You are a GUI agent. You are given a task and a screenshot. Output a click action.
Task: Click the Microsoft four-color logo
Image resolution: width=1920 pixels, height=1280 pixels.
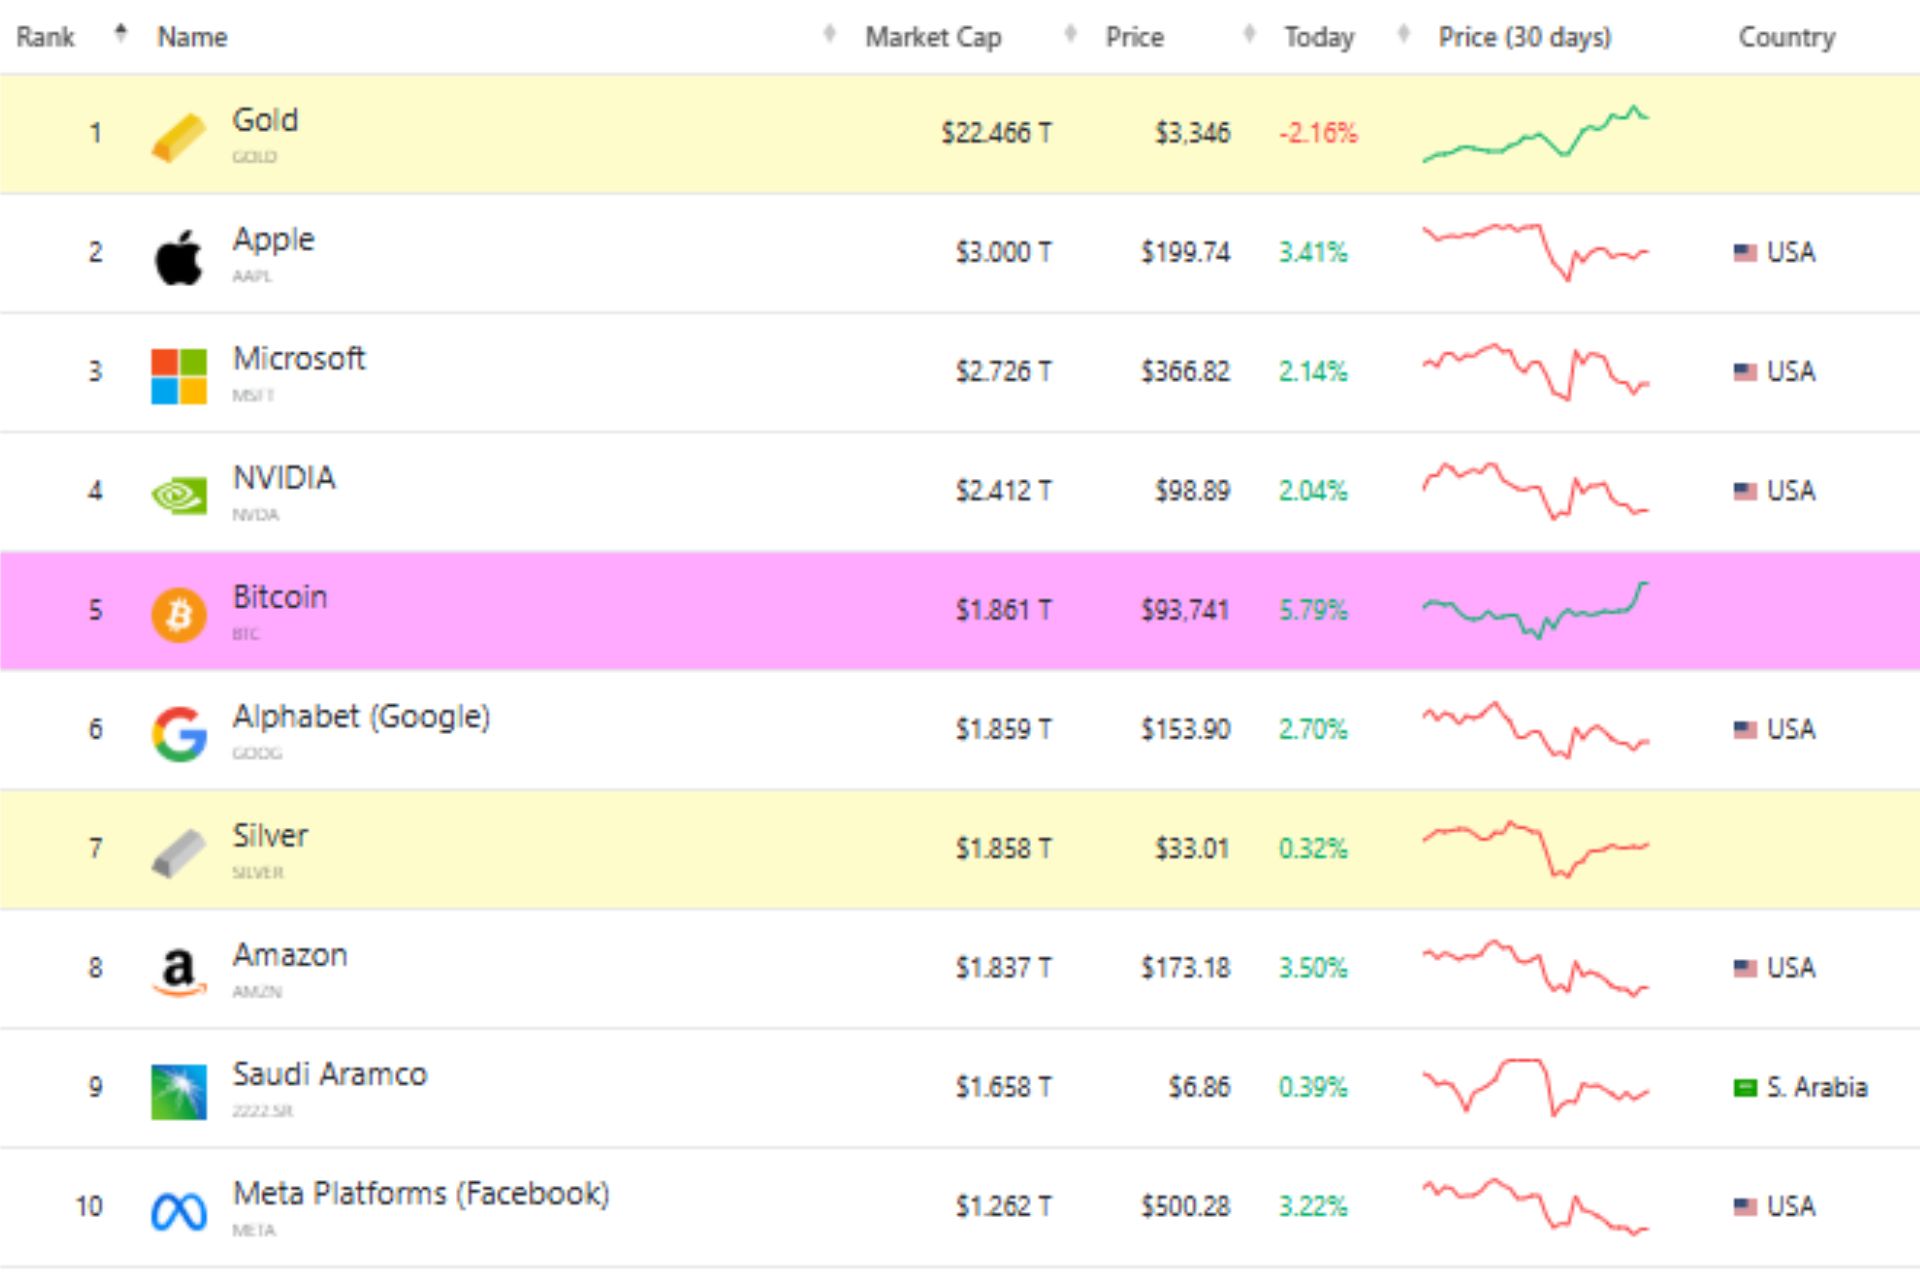click(x=178, y=375)
